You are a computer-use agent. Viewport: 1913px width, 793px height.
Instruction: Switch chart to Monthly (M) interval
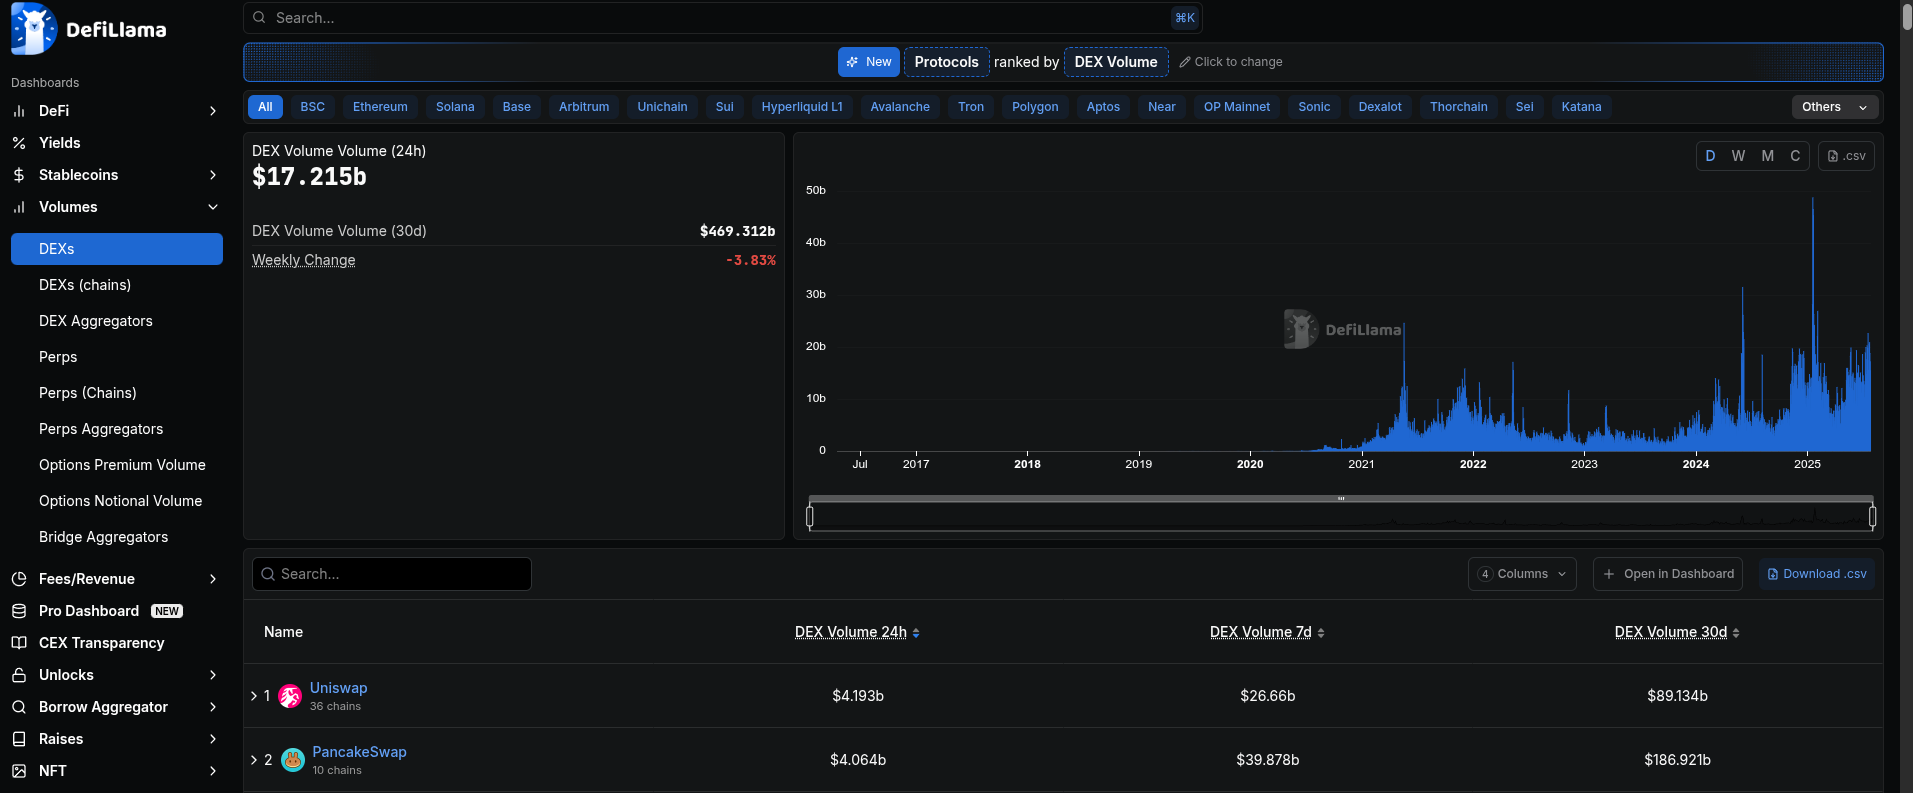click(1767, 156)
